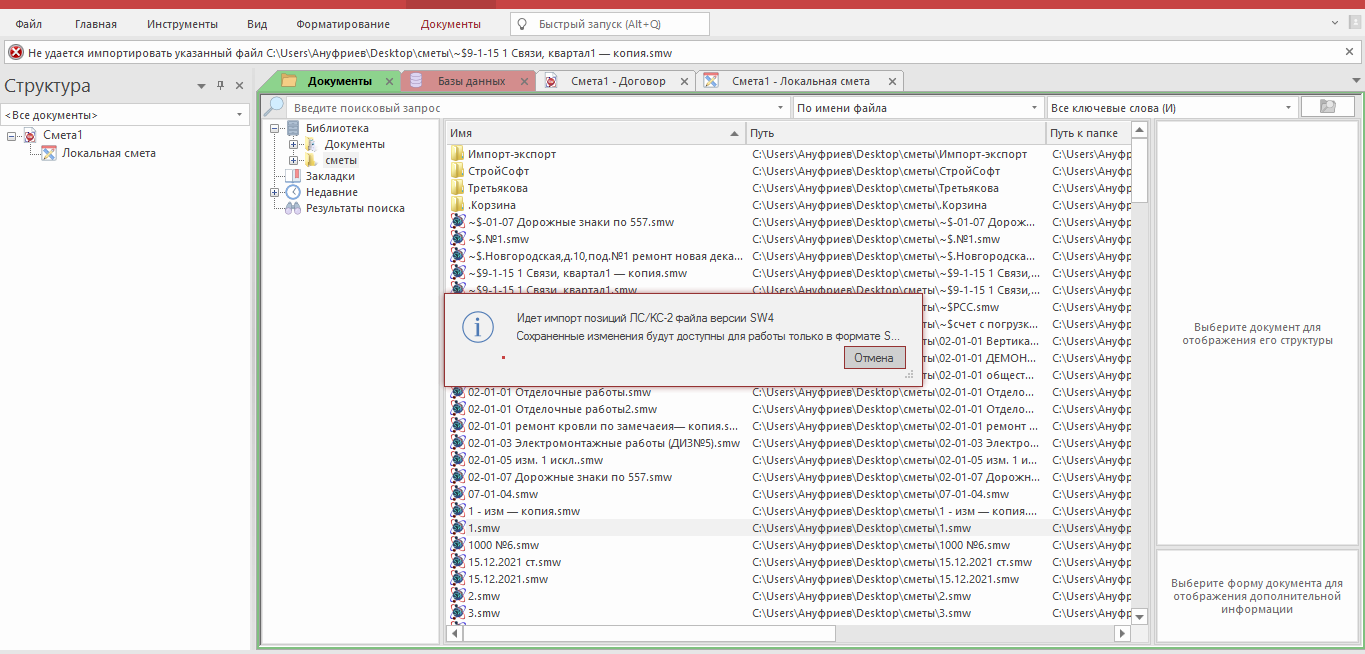Open the search query history dropdown arrow

781,107
